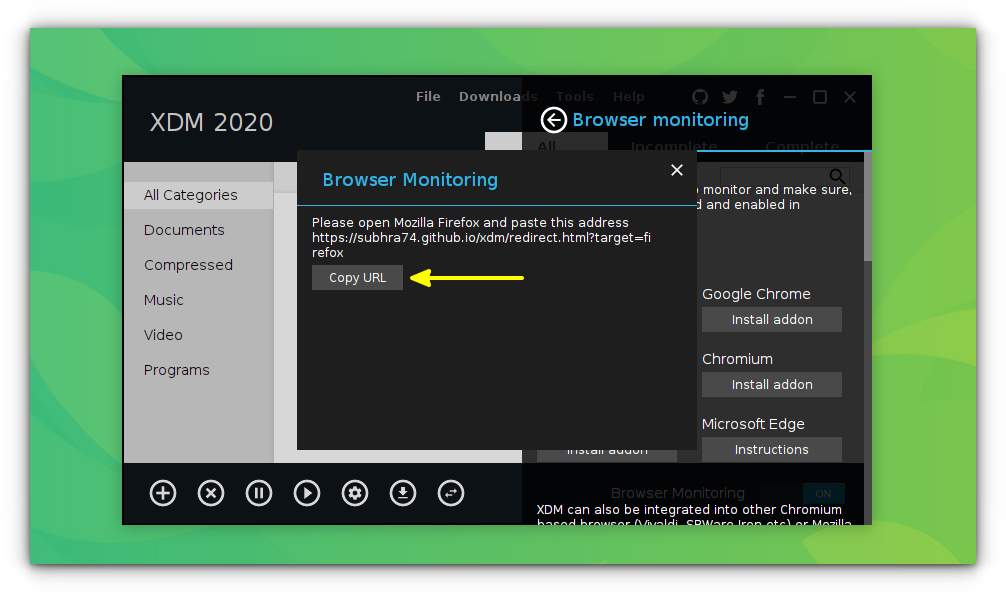The image size is (1006, 596).
Task: Go back using the arrow beside Browser monitoring
Action: coord(553,120)
